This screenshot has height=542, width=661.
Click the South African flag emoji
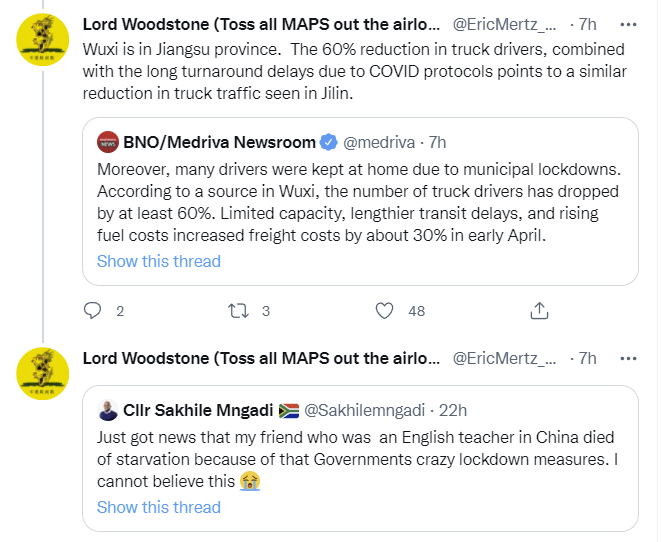pos(289,411)
